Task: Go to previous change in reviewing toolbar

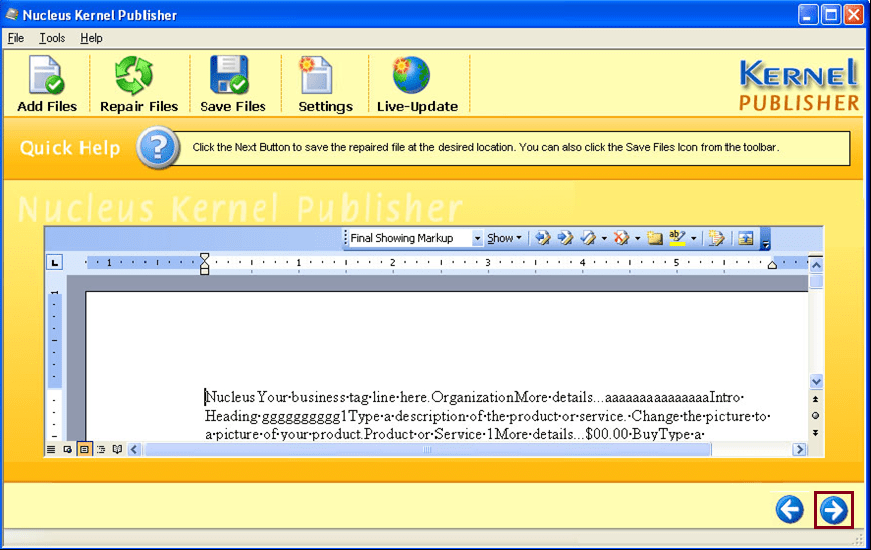Action: [543, 238]
